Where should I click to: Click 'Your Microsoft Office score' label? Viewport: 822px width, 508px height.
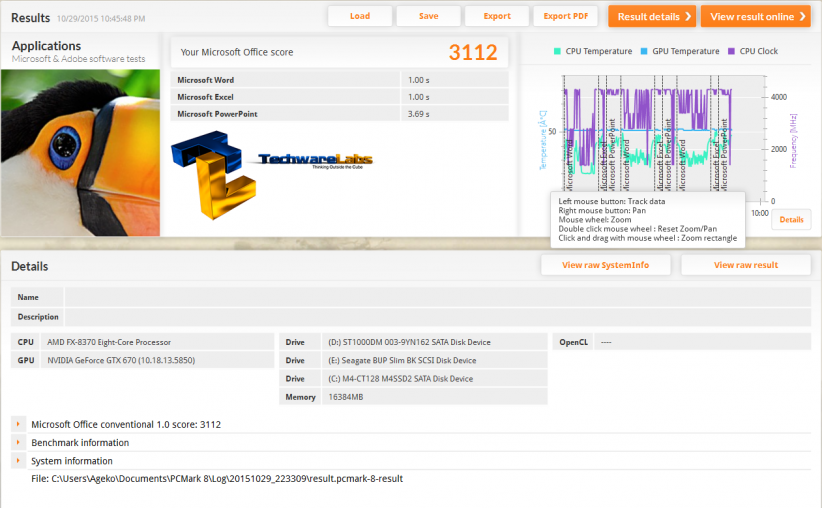point(236,52)
